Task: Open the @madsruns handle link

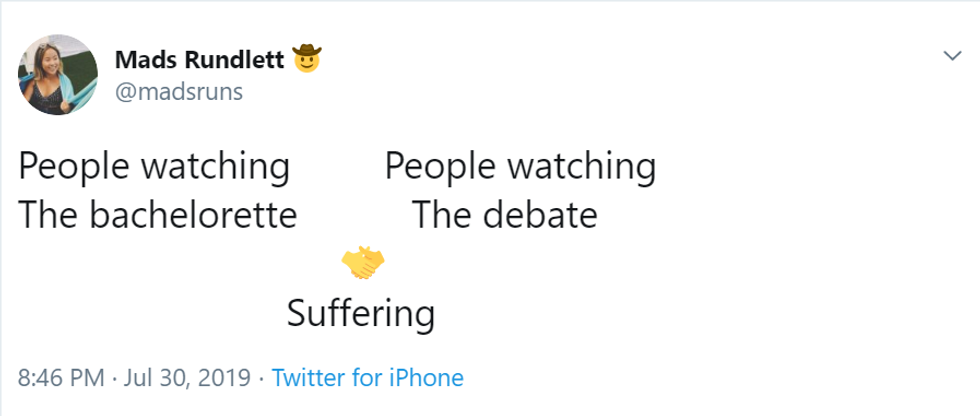Action: 179,92
